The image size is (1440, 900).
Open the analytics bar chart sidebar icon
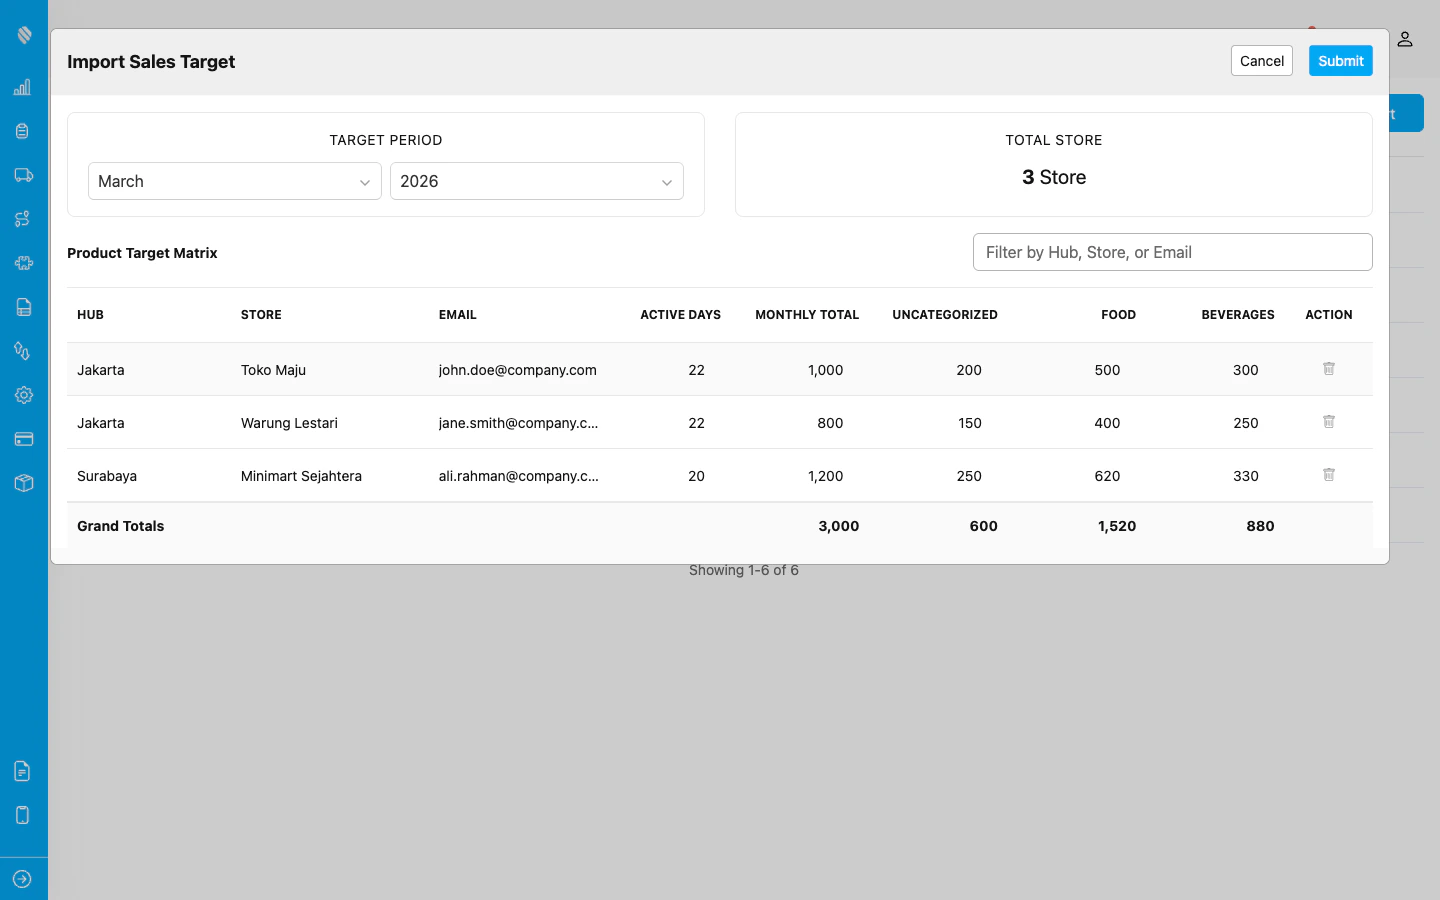tap(23, 87)
